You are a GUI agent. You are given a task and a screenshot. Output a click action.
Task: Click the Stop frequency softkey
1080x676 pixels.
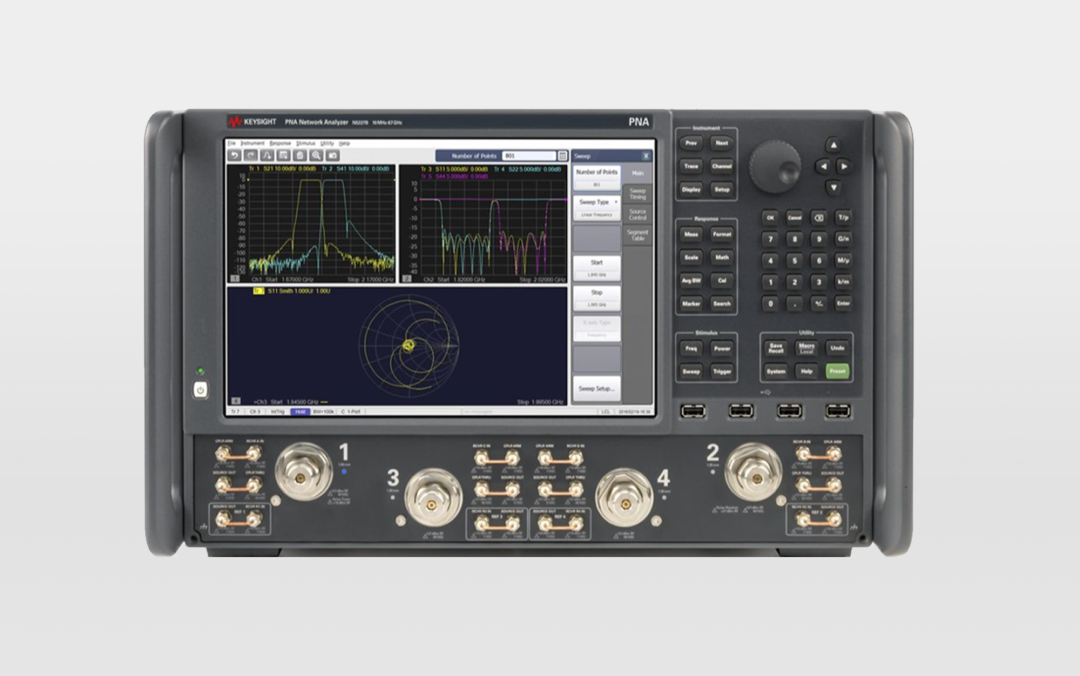click(596, 298)
